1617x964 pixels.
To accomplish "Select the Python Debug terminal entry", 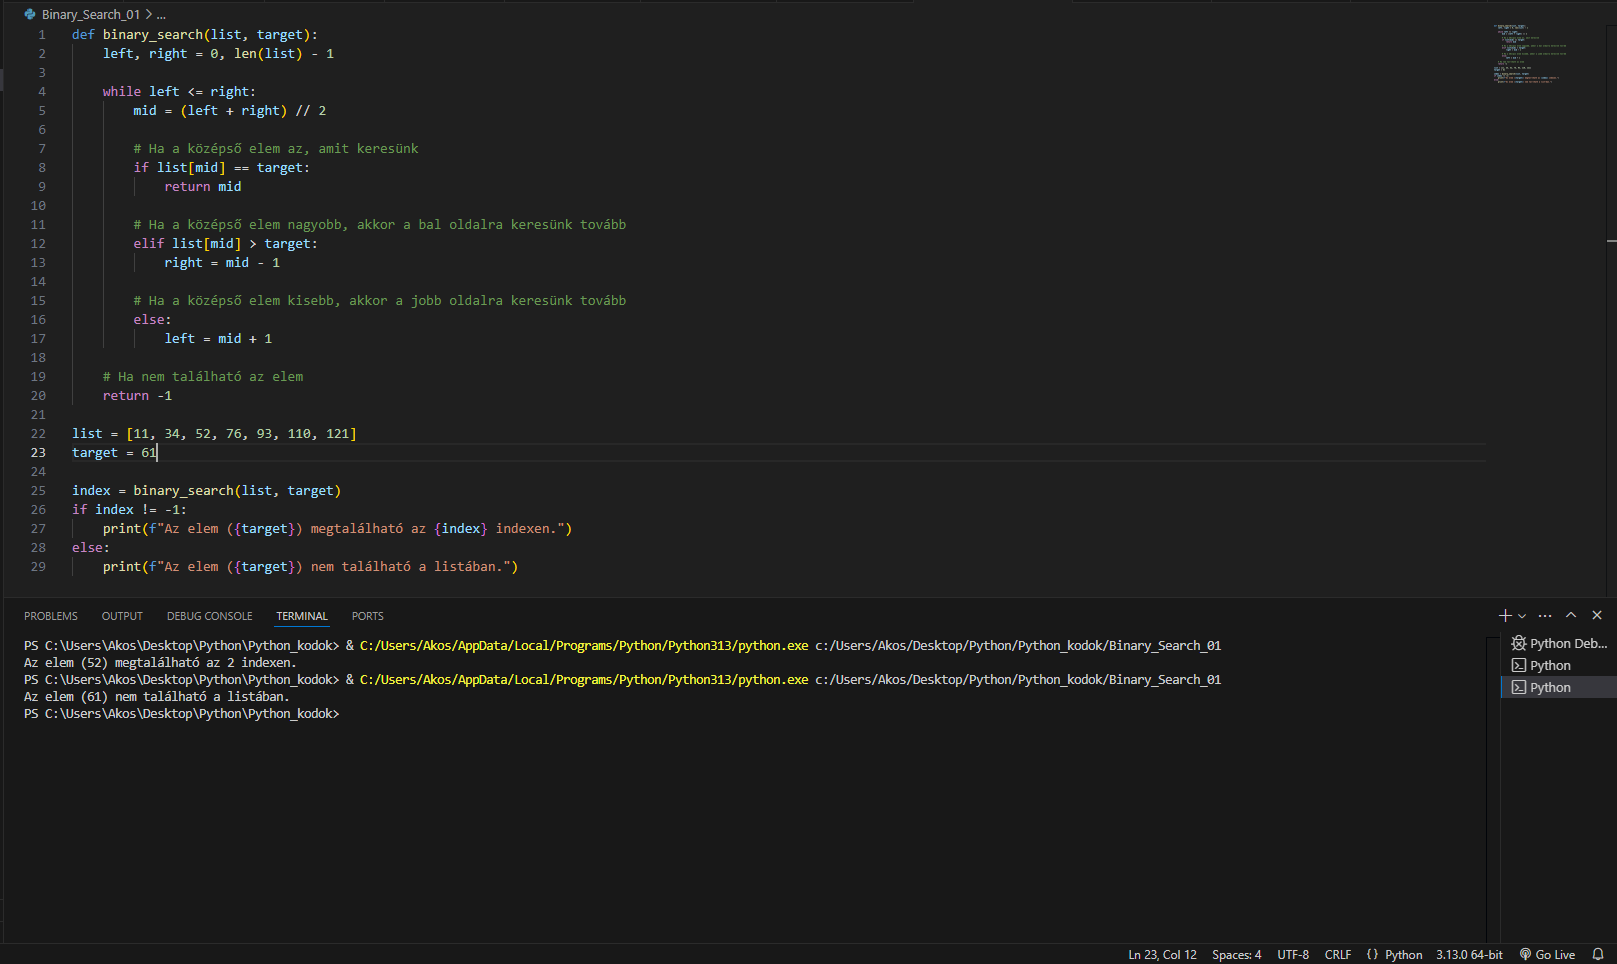I will 1559,644.
